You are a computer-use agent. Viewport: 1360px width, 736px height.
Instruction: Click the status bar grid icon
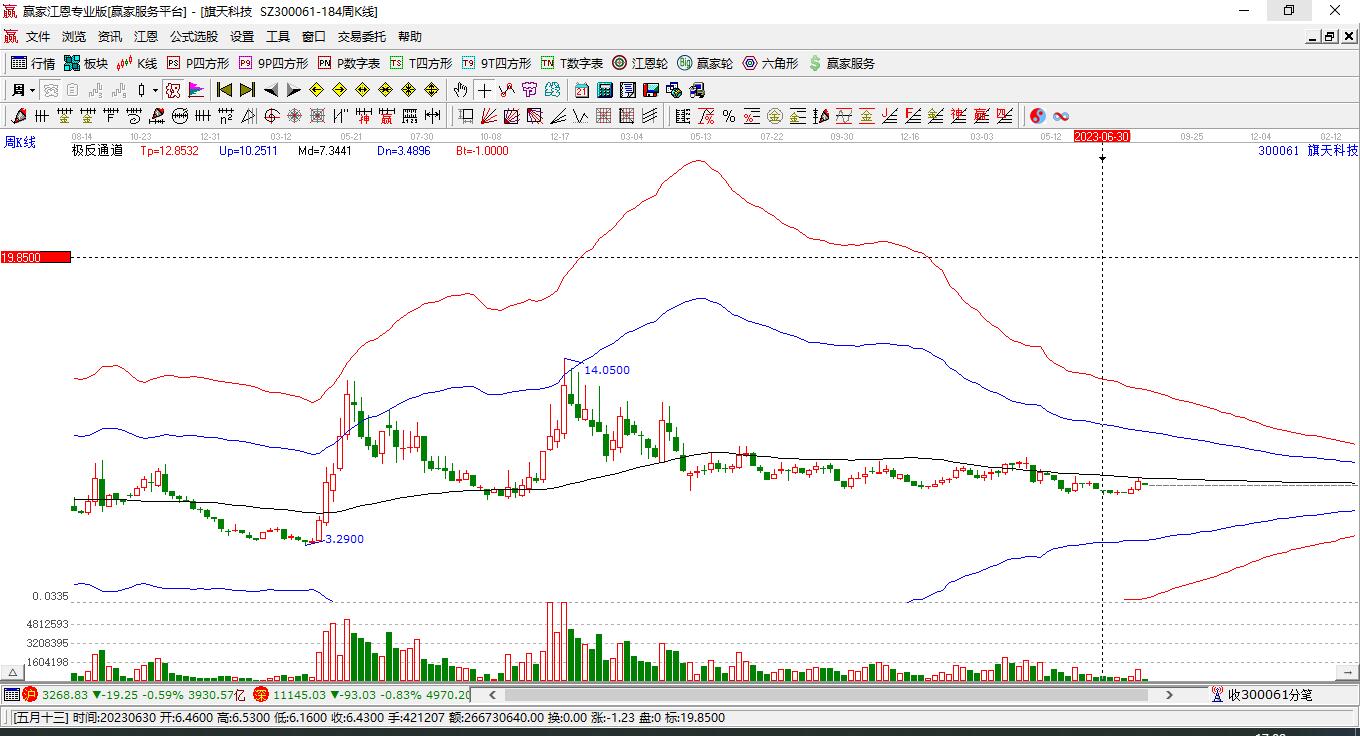pos(11,694)
